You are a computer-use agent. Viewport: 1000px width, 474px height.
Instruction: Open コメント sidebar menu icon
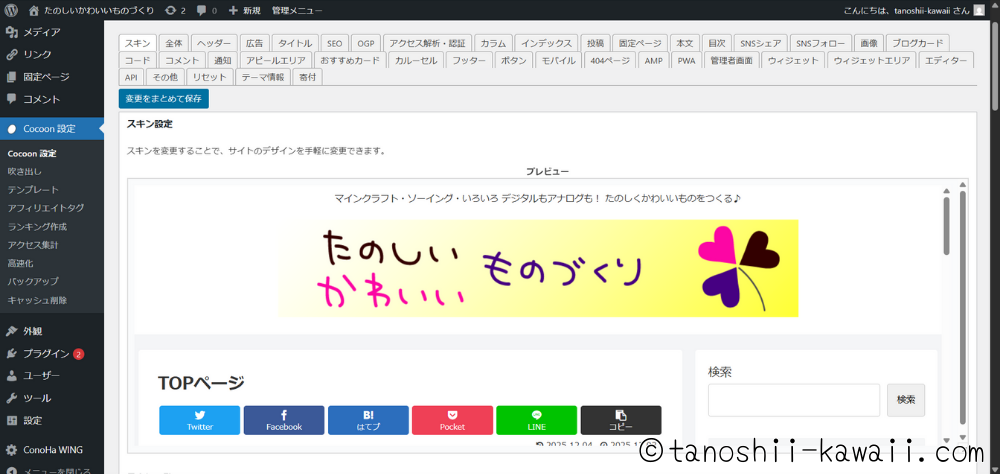pos(11,99)
